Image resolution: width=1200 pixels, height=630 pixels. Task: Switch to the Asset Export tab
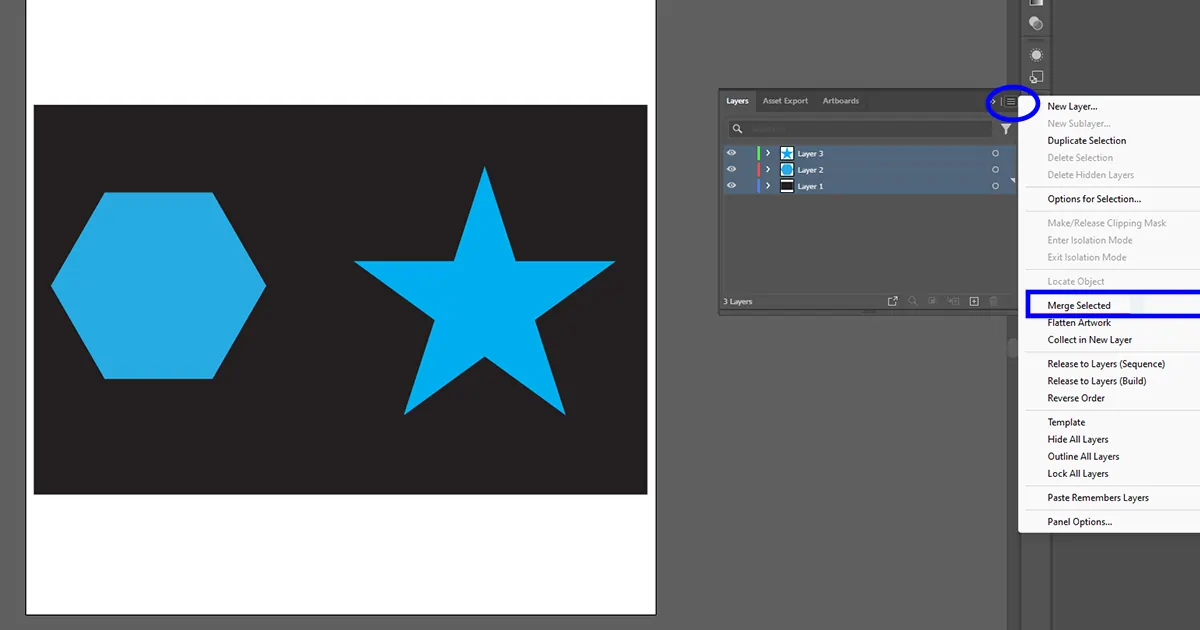coord(786,101)
